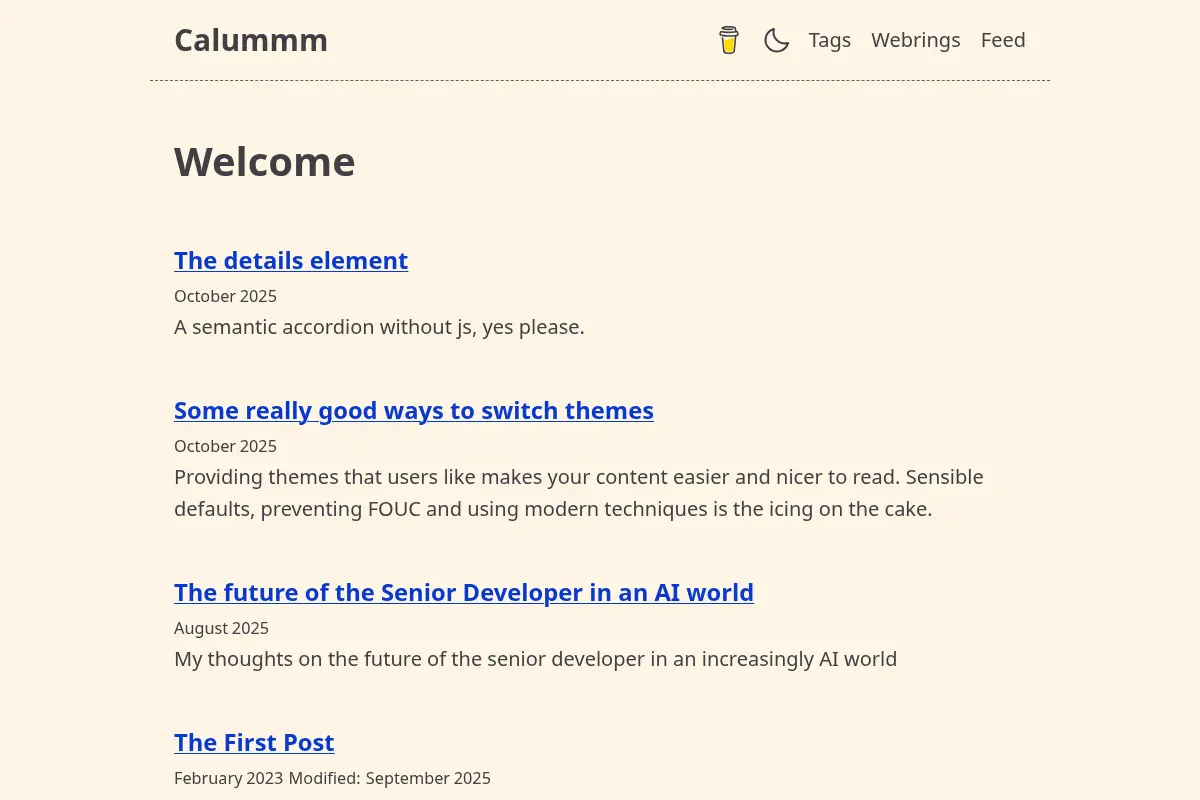Click "My thoughts on the future" summary text

coord(535,659)
